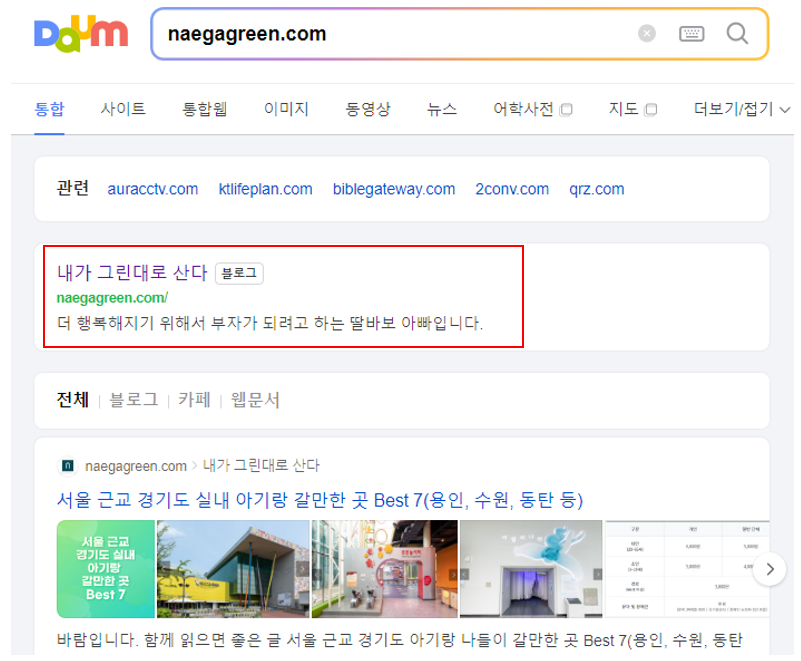Image resolution: width=801 pixels, height=661 pixels.
Task: Open the on-screen keyboard icon
Action: tap(690, 35)
